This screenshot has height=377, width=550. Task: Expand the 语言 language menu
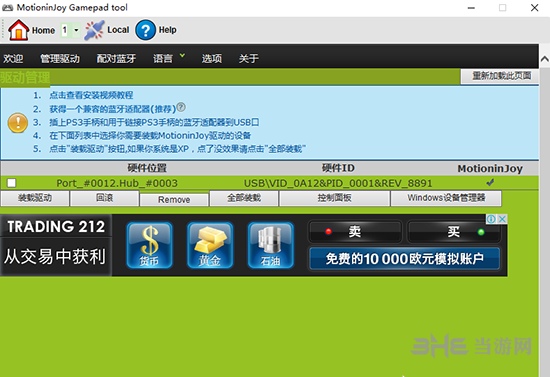tap(169, 58)
